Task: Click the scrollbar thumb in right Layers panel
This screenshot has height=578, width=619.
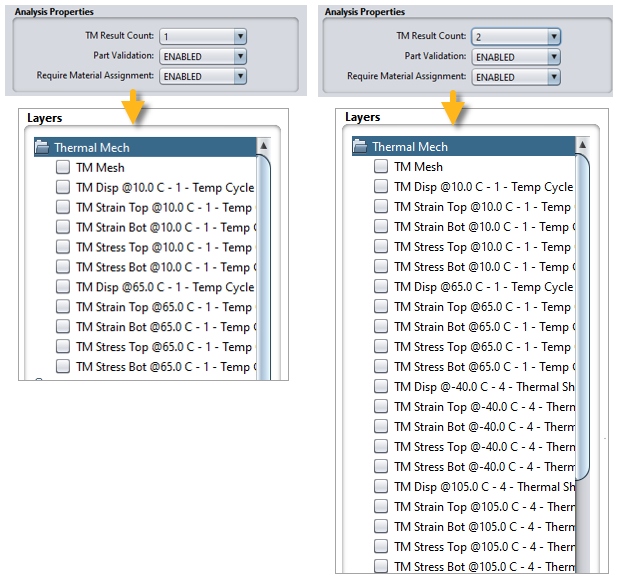Action: click(x=582, y=317)
